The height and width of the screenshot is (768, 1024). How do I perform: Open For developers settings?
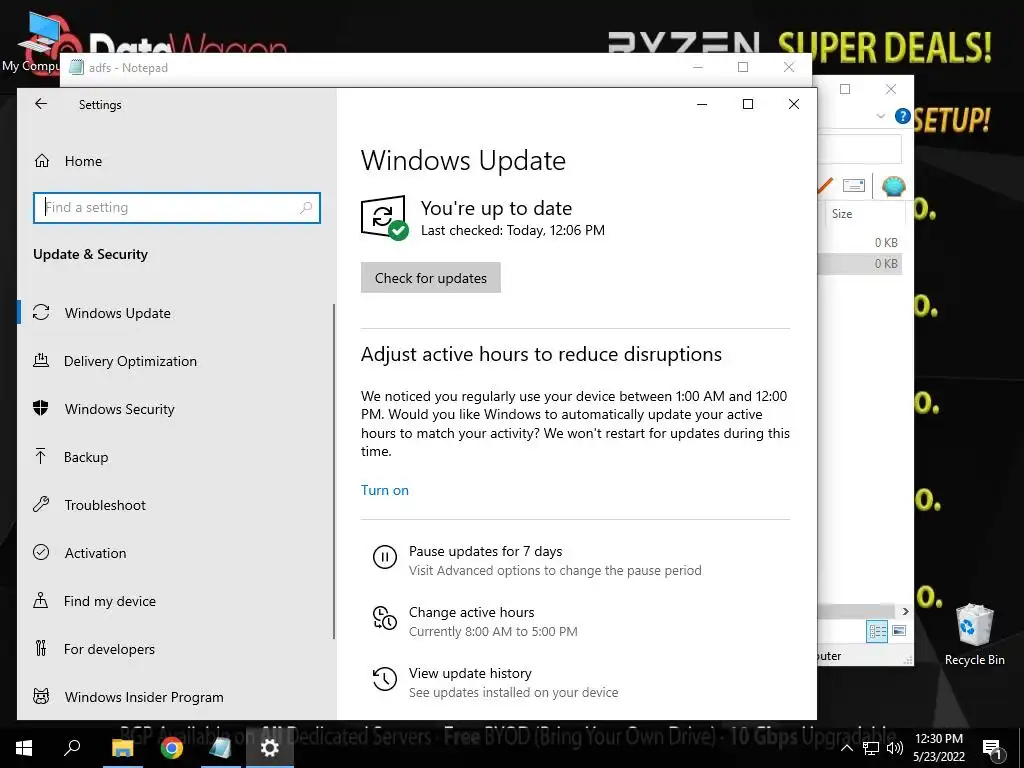[109, 649]
